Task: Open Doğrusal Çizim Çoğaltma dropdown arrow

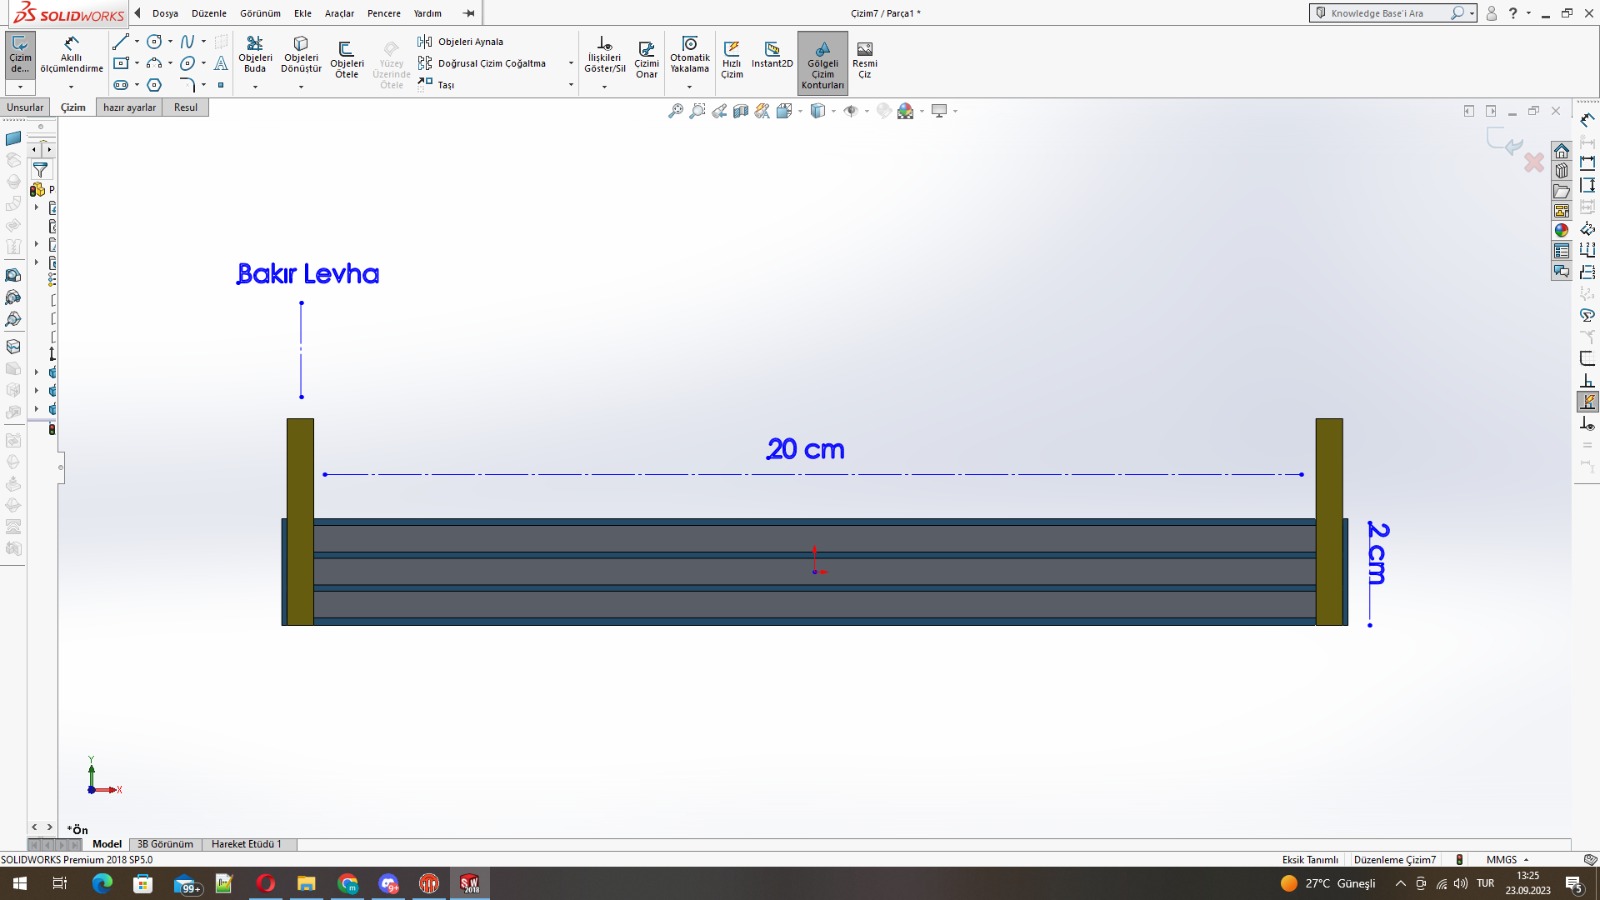Action: coord(571,63)
